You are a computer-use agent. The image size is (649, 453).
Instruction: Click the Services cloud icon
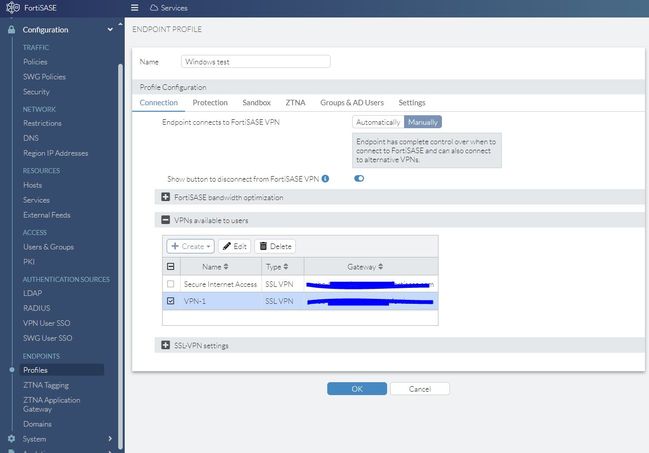(x=154, y=8)
